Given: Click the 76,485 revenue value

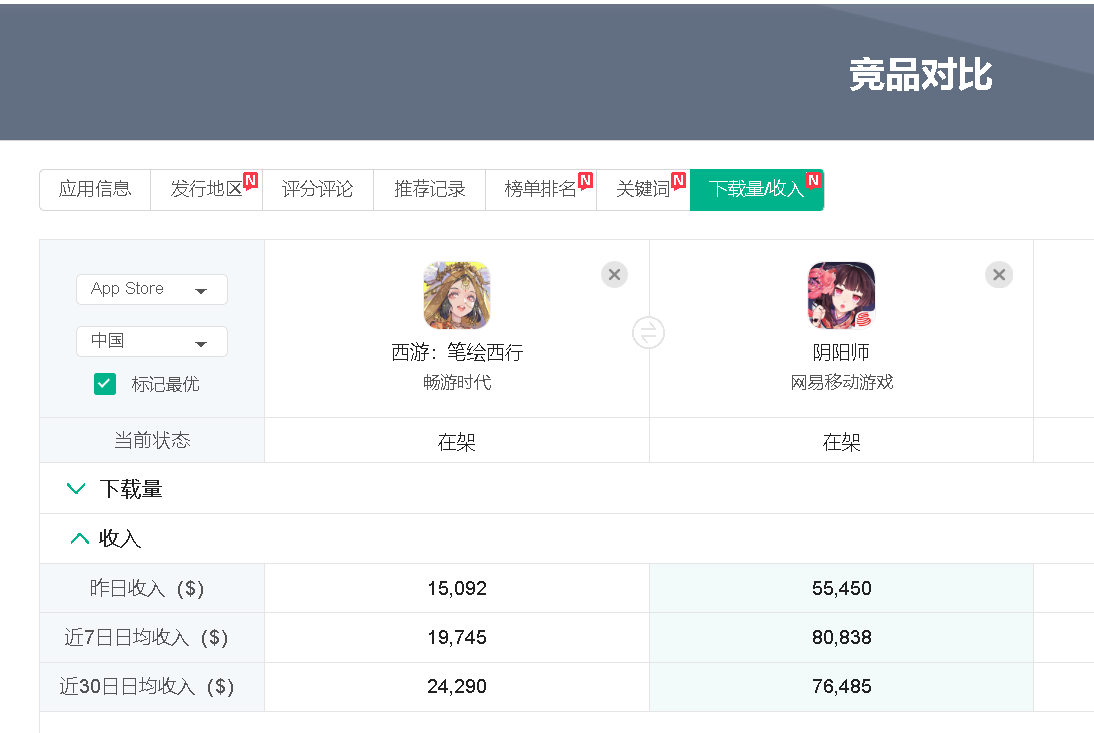Looking at the screenshot, I should [841, 686].
